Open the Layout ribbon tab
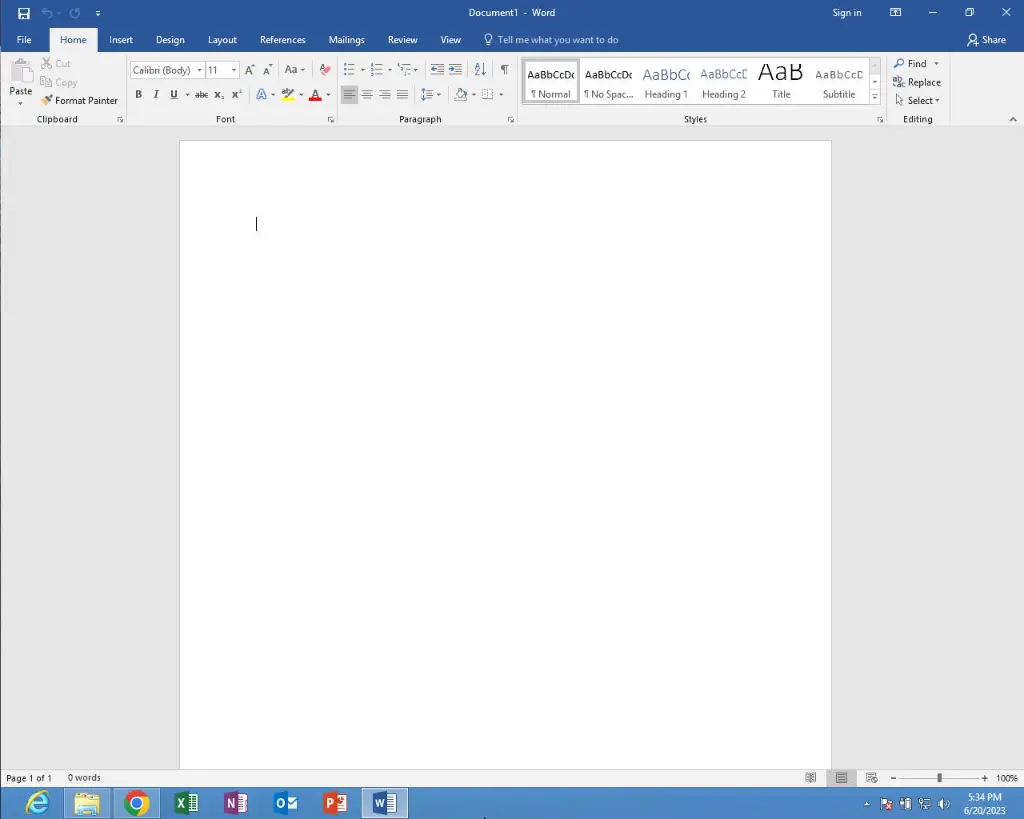The width and height of the screenshot is (1024, 819). click(x=222, y=40)
